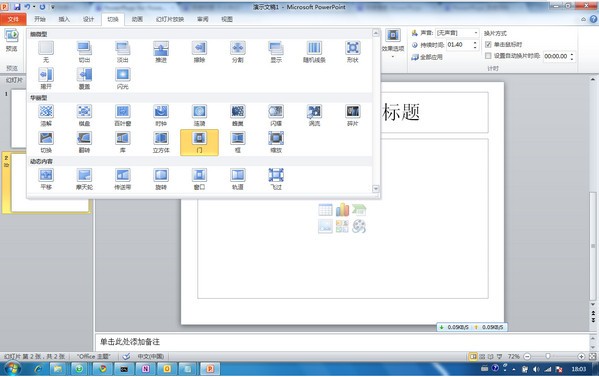Start slide show from status bar
This screenshot has width=599, height=377.
click(499, 356)
